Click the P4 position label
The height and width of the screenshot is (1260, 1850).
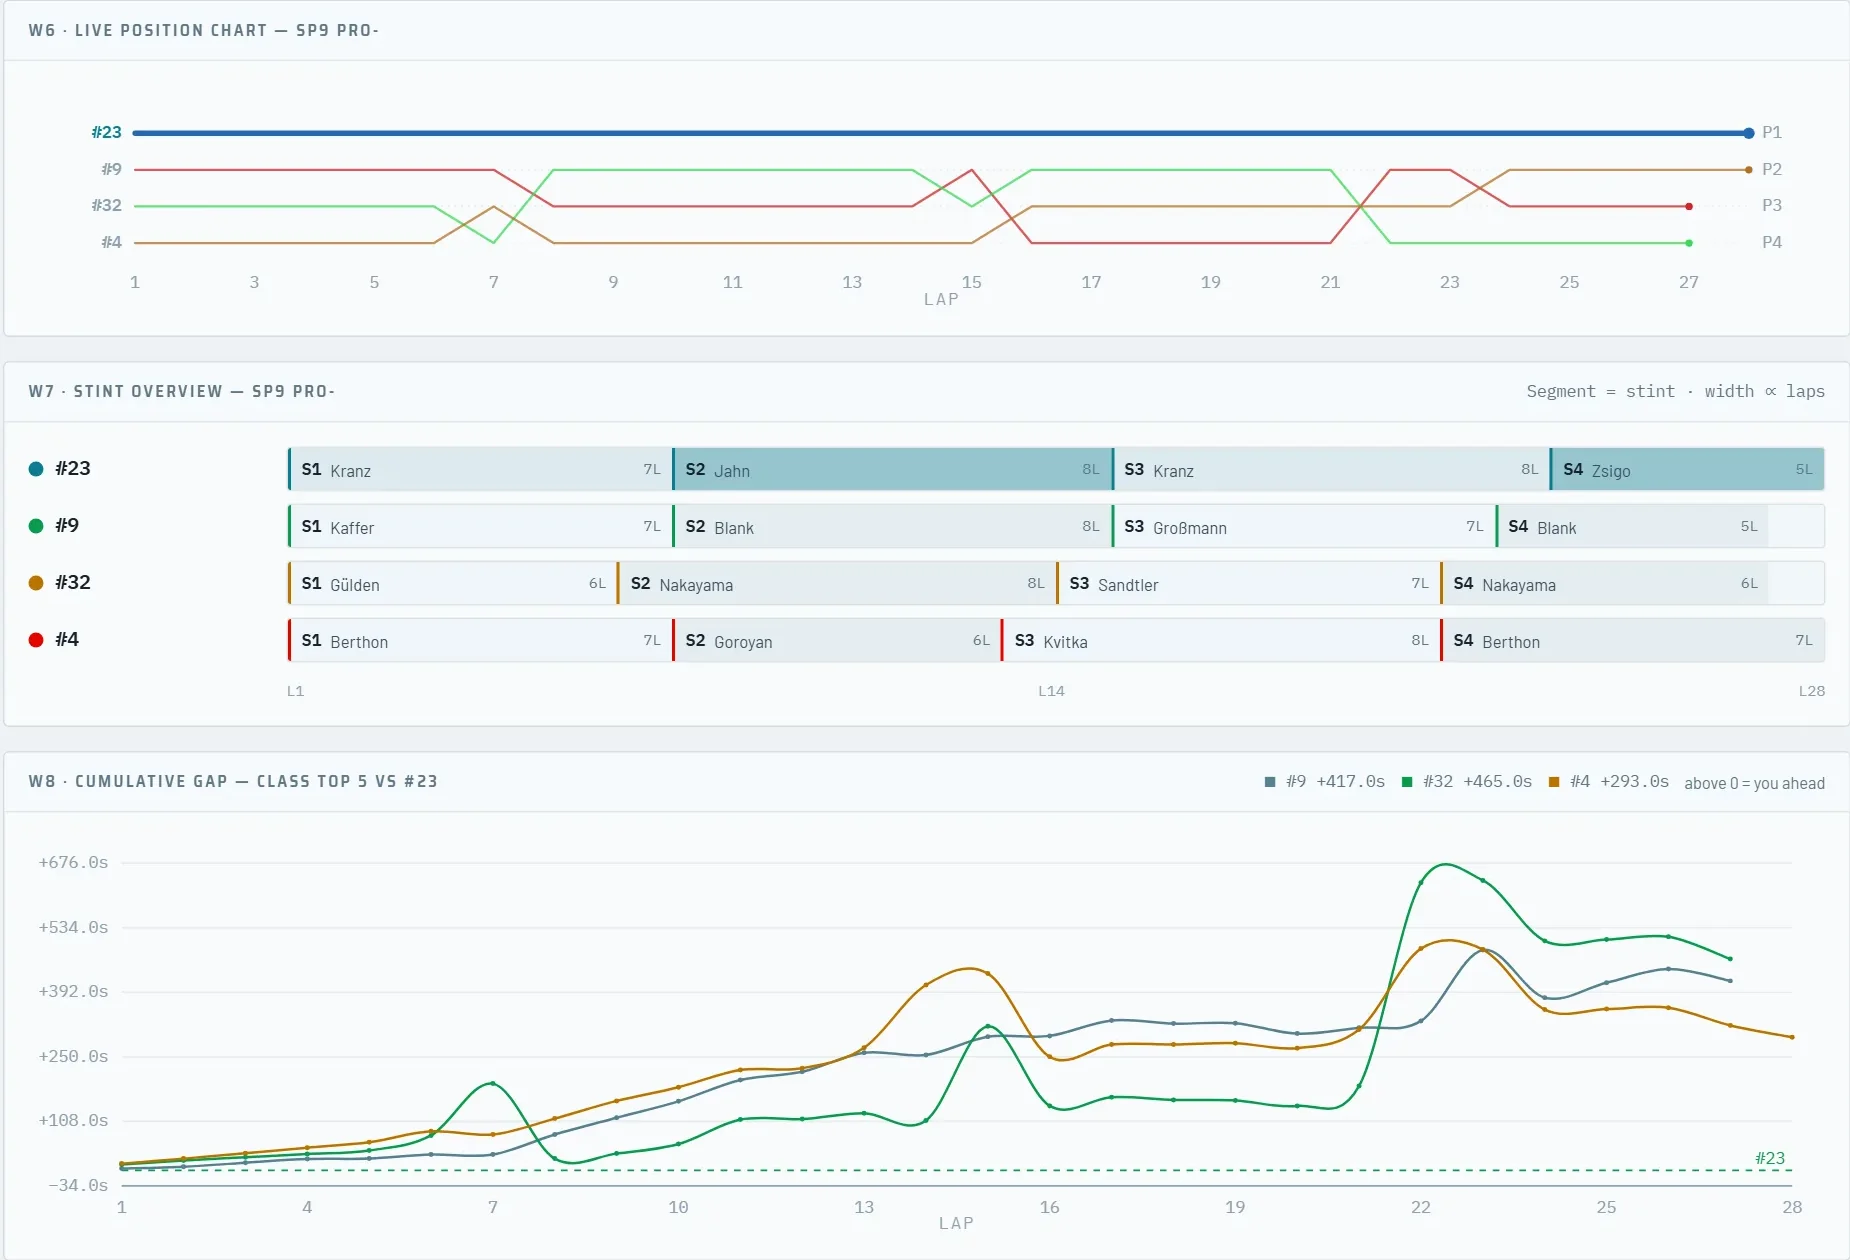(1771, 243)
